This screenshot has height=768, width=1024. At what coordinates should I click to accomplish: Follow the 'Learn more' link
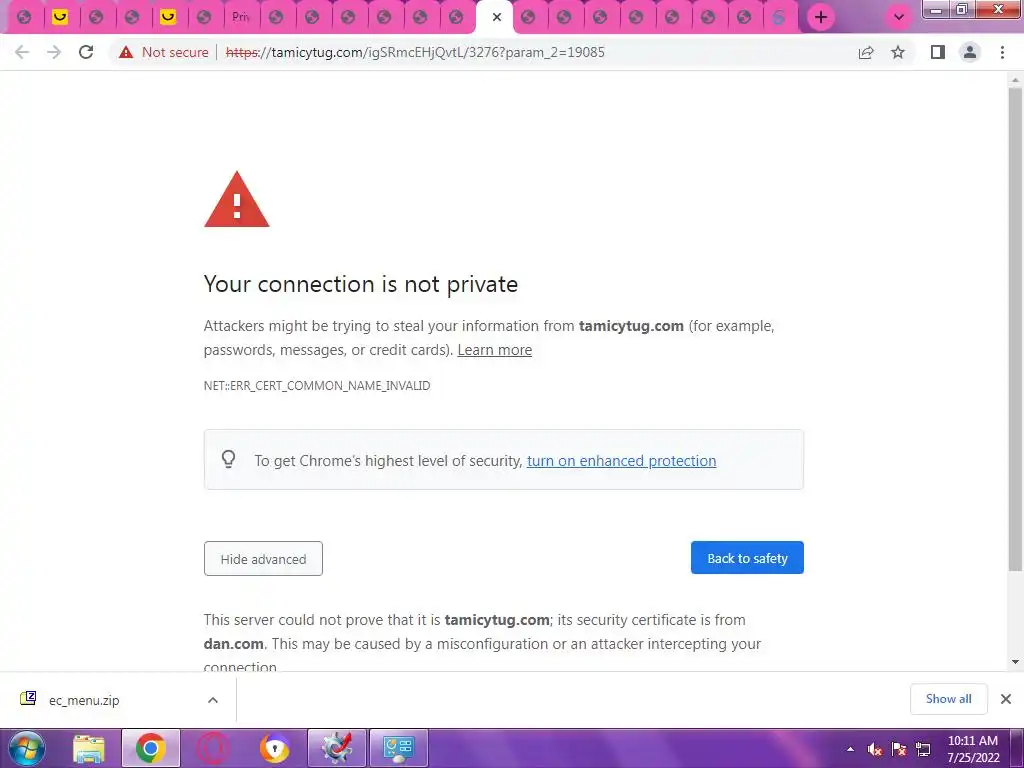point(494,350)
